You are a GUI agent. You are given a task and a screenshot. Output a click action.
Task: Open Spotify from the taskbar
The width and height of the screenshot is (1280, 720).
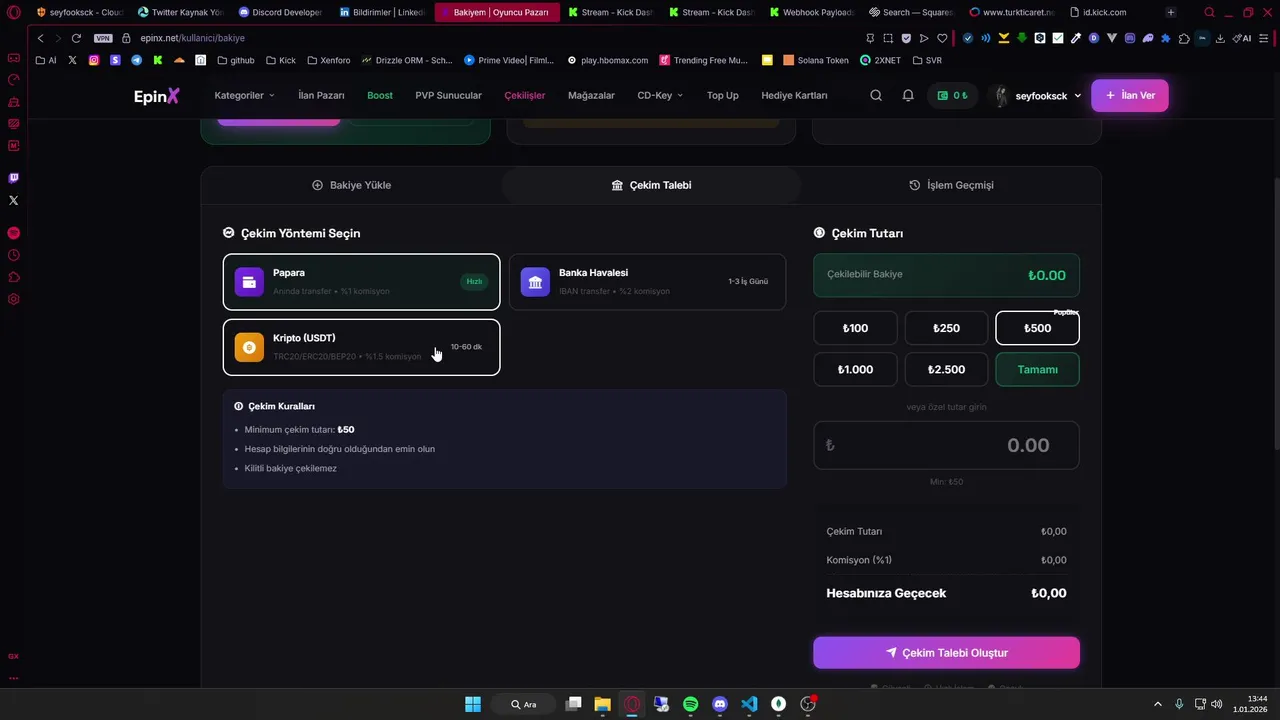pyautogui.click(x=690, y=704)
